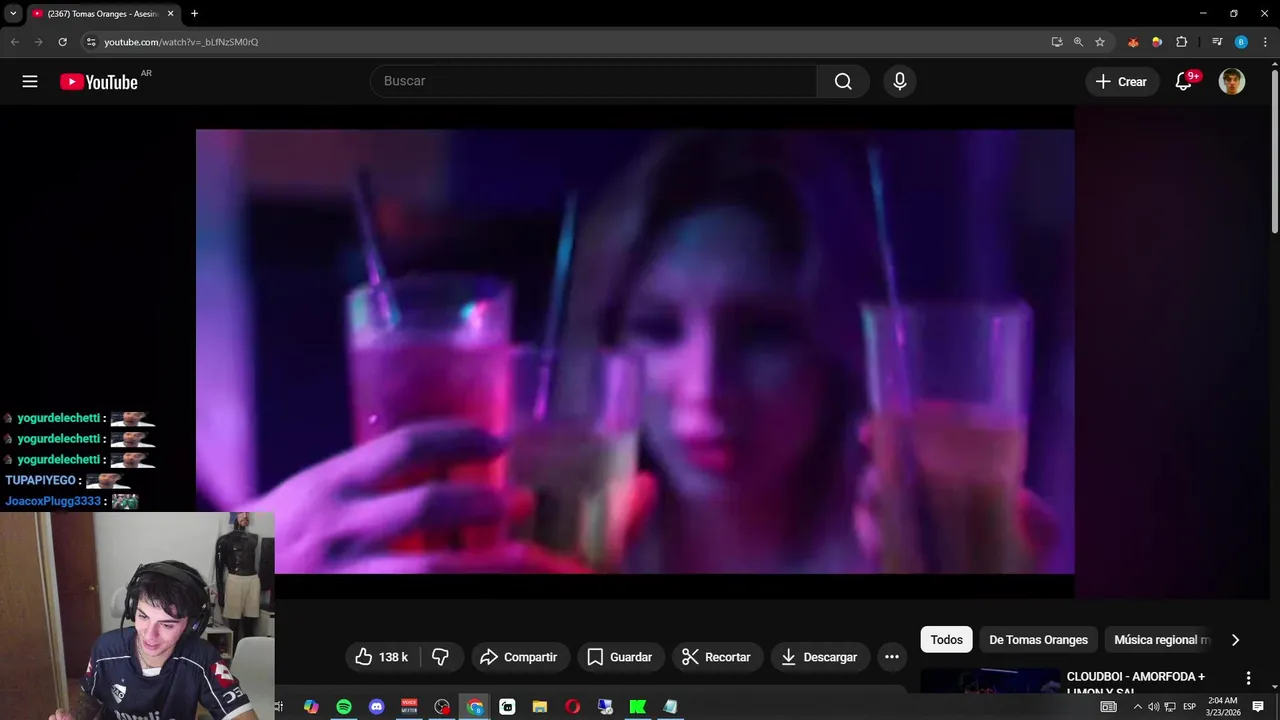1280x720 pixels.
Task: Open the colorful circles extension
Action: 1157,42
